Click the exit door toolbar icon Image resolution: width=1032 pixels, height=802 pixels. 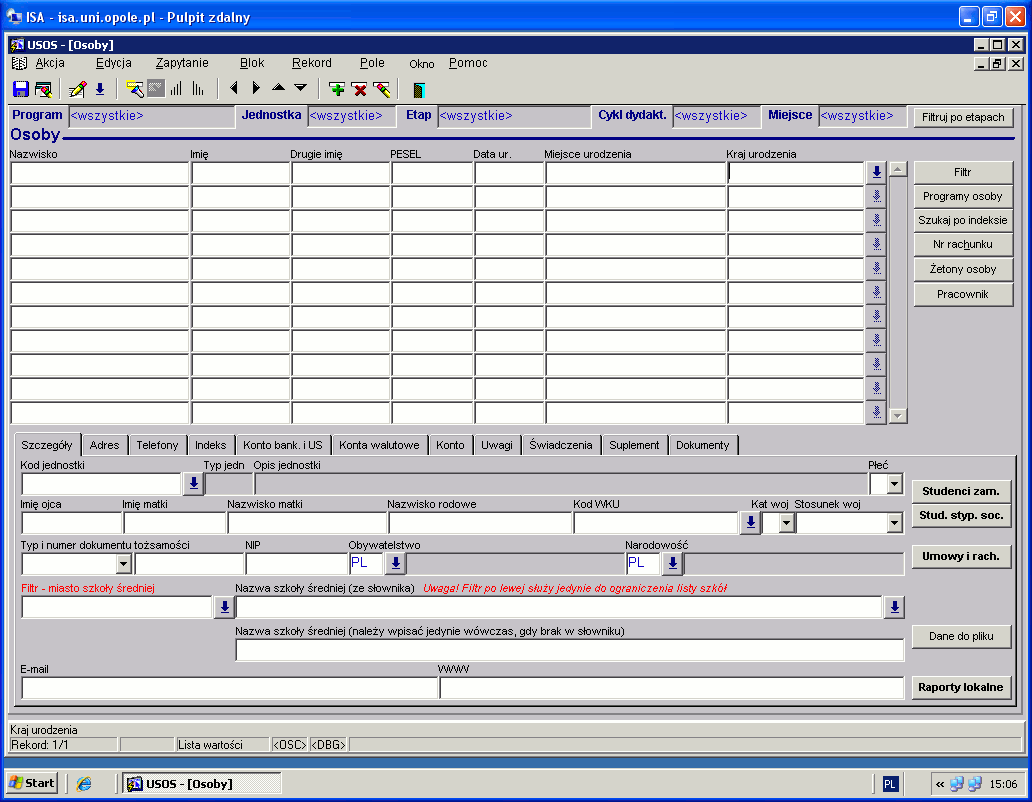click(419, 89)
